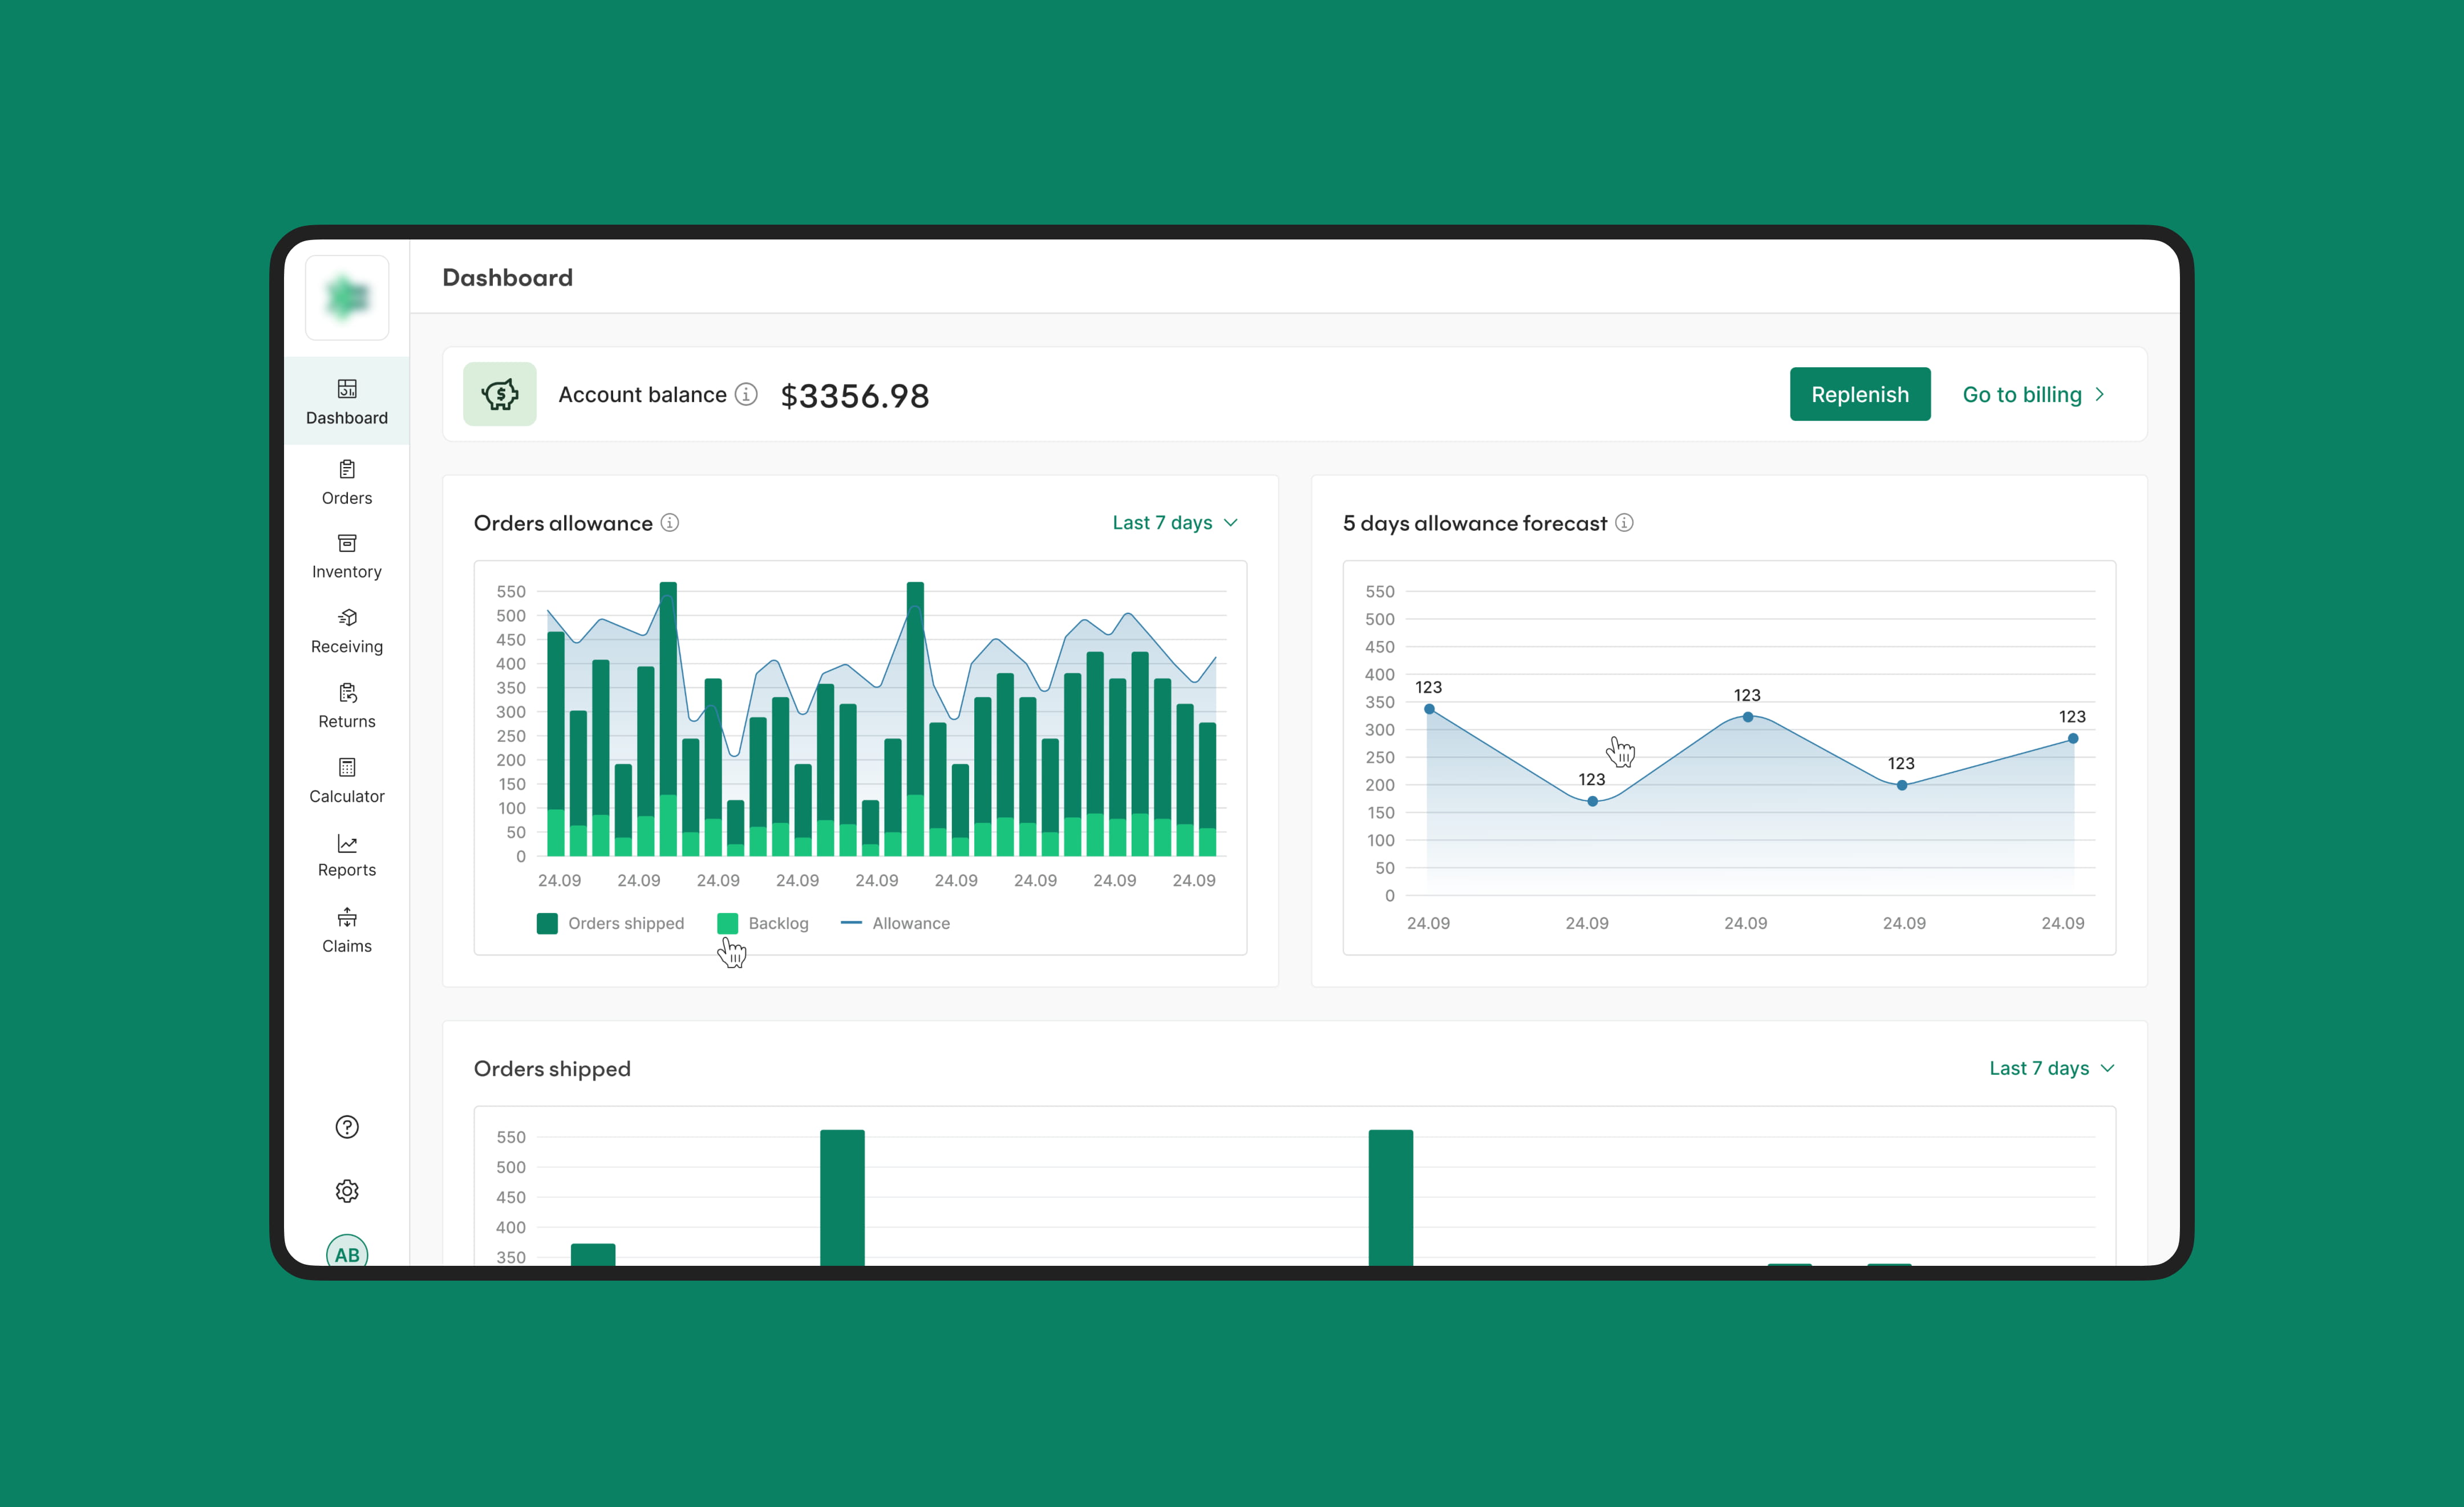The width and height of the screenshot is (2464, 1507).
Task: Click the Returns clipboard icon
Action: 347,692
